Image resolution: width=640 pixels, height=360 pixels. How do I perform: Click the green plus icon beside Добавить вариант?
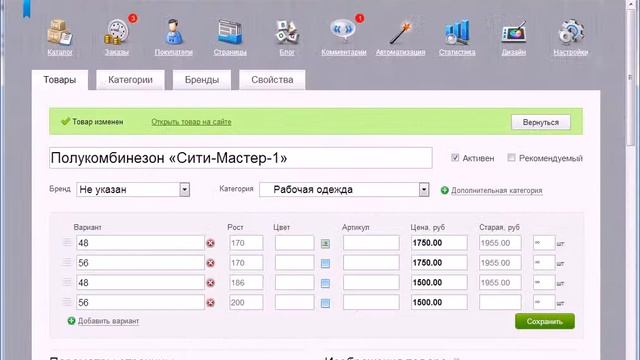(71, 321)
